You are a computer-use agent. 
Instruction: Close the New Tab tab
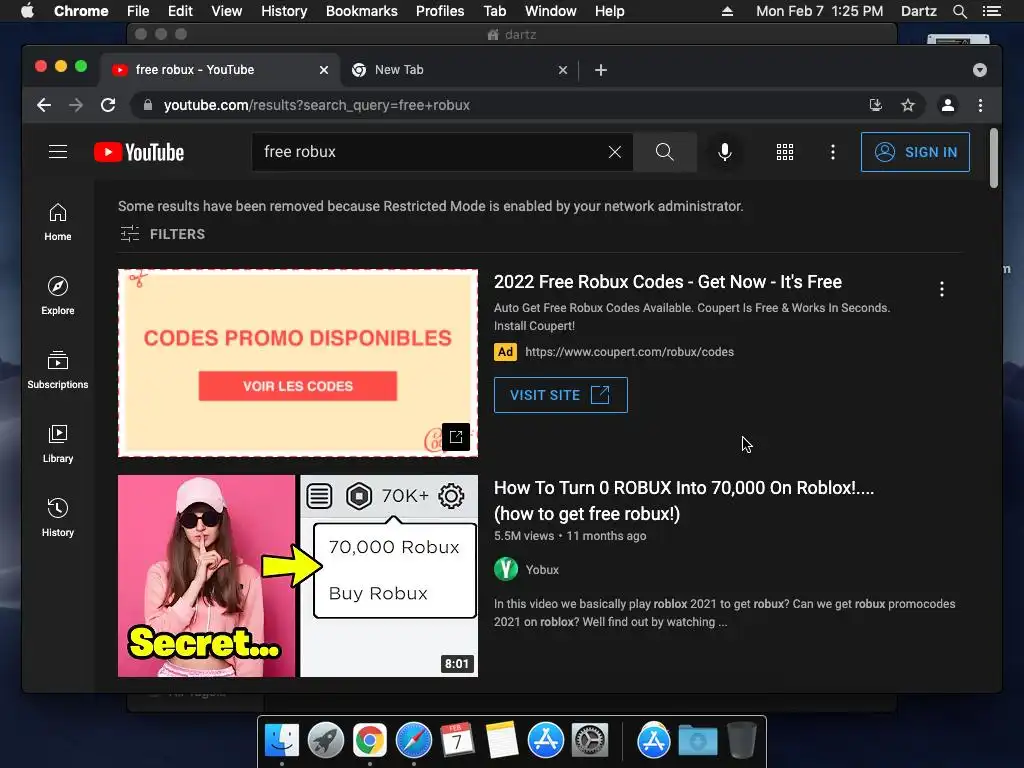(x=563, y=70)
